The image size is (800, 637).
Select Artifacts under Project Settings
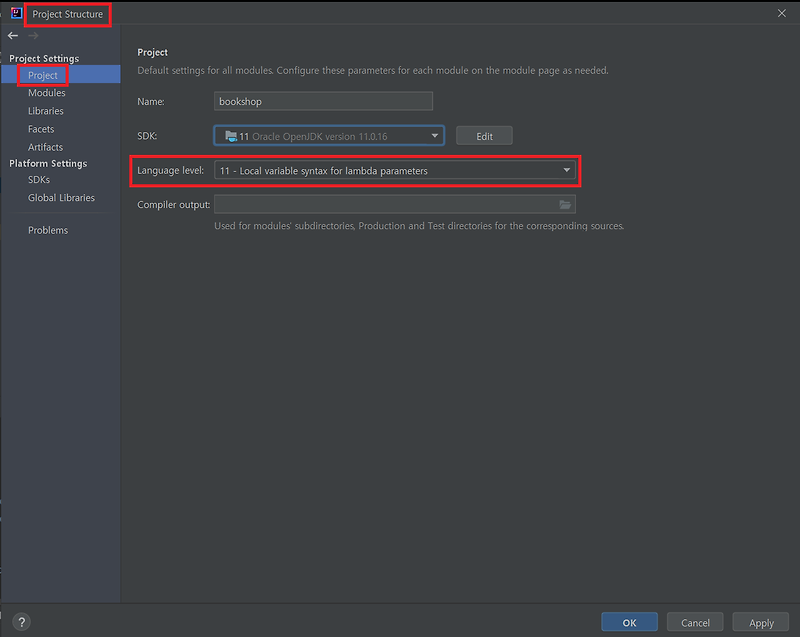[x=48, y=146]
